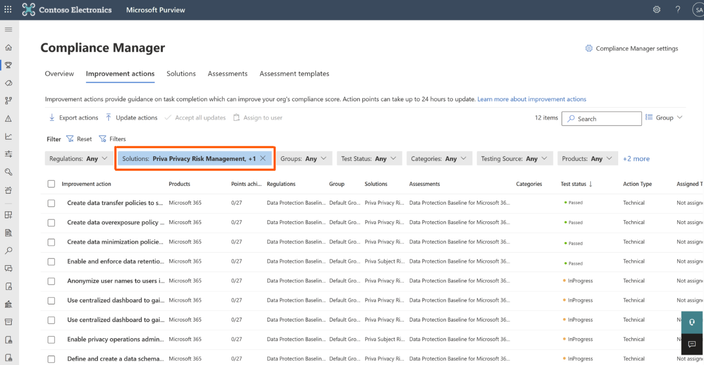704x365 pixels.
Task: Check the 'Create data transfer policies' row
Action: pos(51,203)
